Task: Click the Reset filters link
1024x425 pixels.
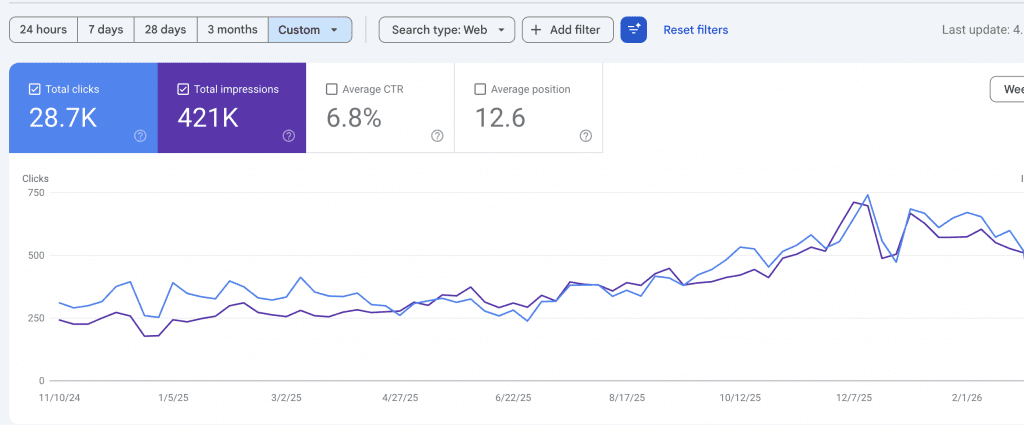Action: point(695,30)
